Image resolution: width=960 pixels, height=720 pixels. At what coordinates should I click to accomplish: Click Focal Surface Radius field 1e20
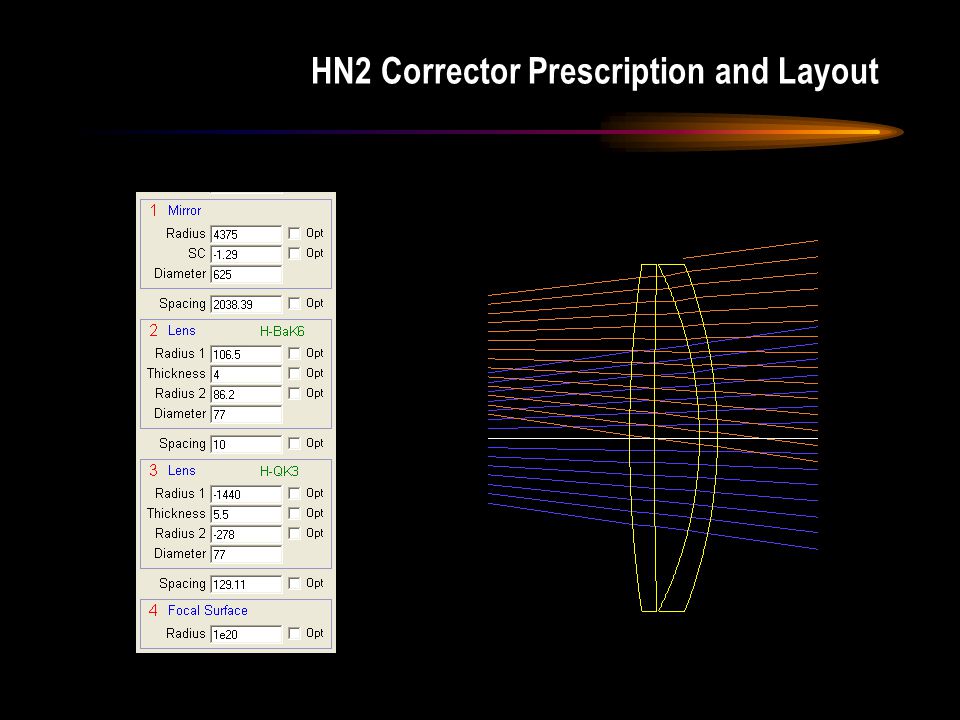click(x=246, y=634)
